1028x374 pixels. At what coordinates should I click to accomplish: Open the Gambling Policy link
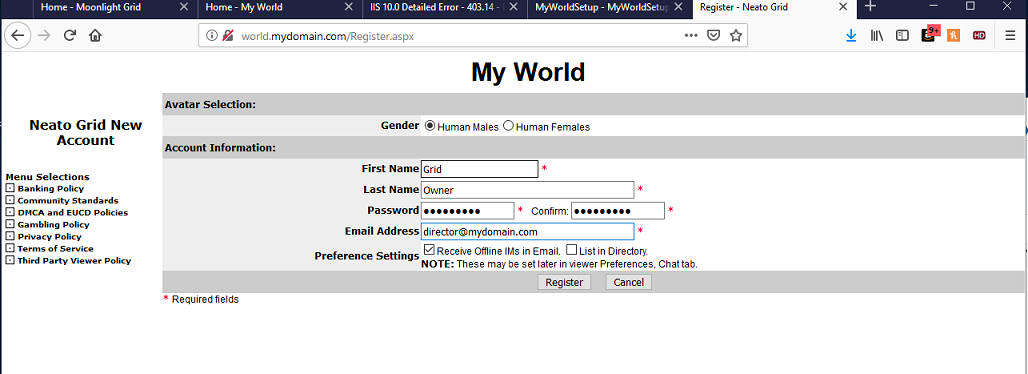[x=53, y=224]
